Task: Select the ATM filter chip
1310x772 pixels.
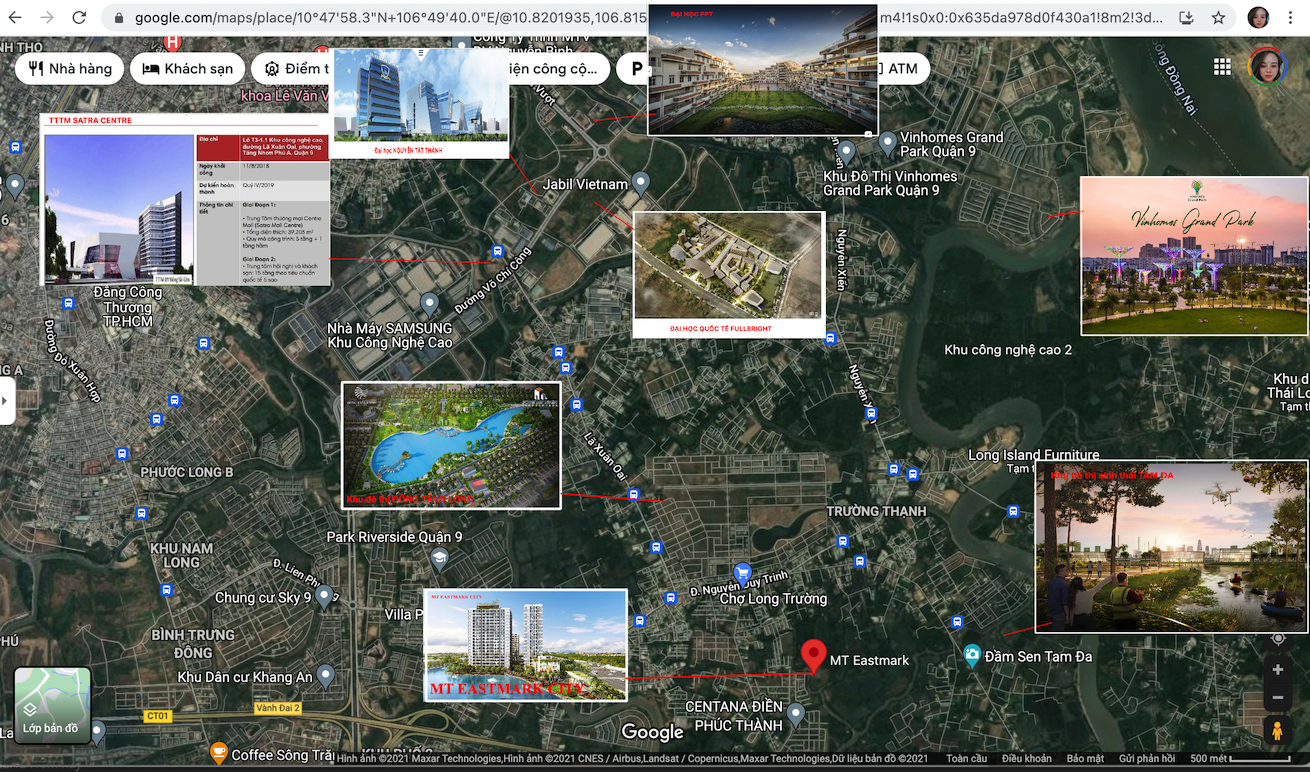Action: (903, 69)
